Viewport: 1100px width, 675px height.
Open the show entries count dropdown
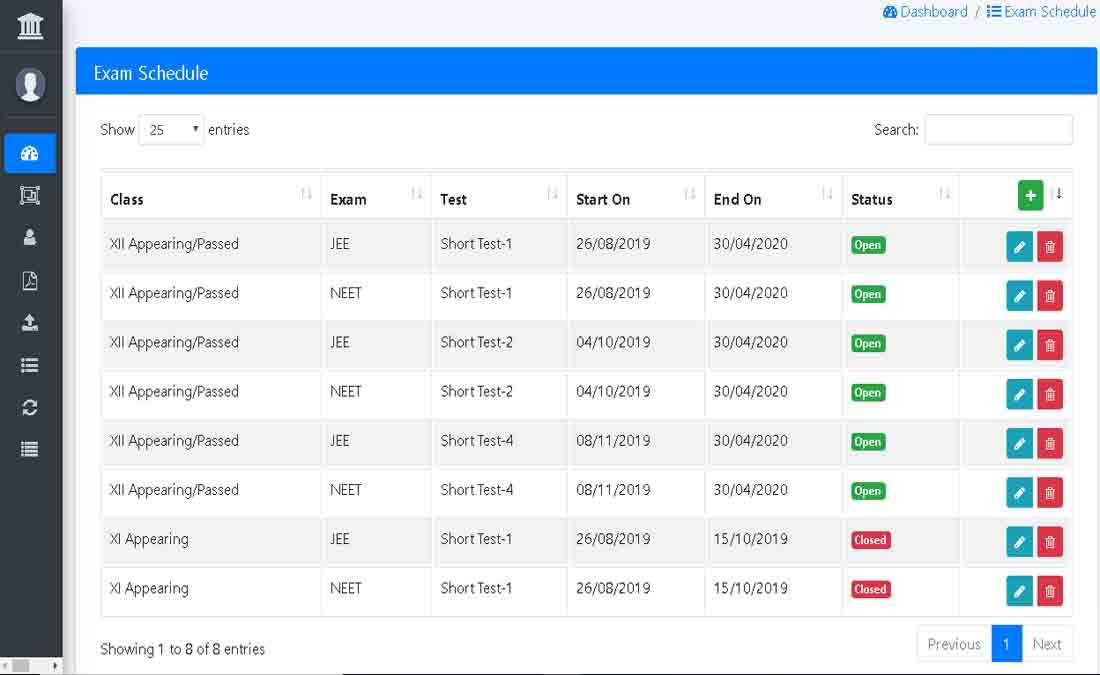(x=171, y=130)
